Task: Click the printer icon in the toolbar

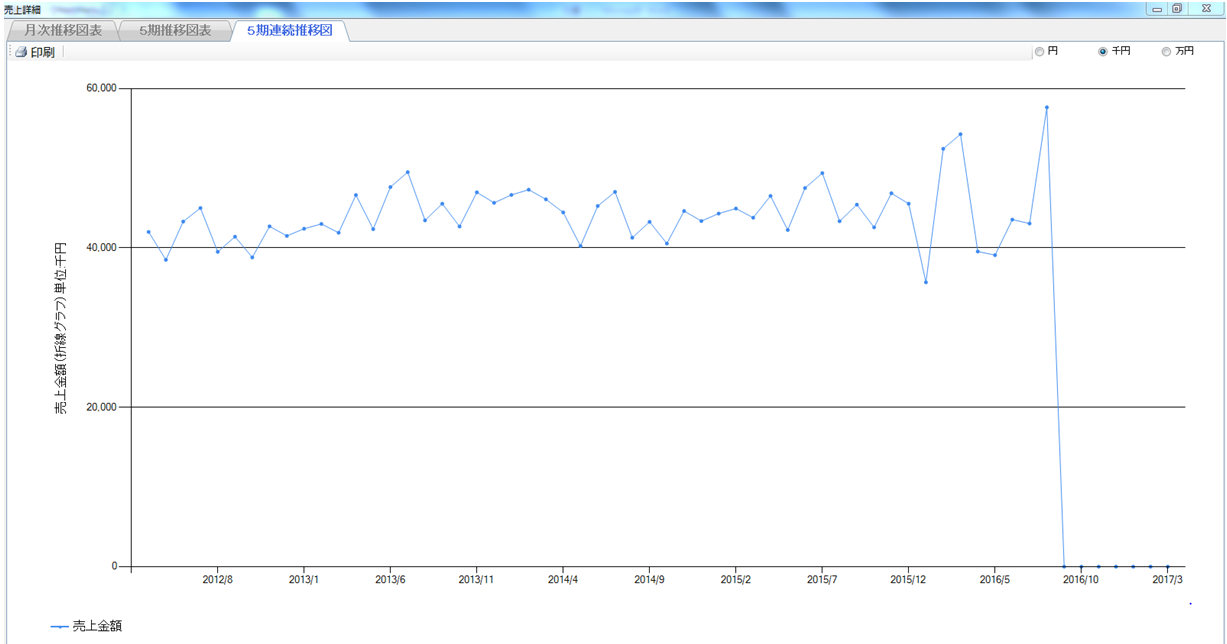Action: click(x=21, y=52)
